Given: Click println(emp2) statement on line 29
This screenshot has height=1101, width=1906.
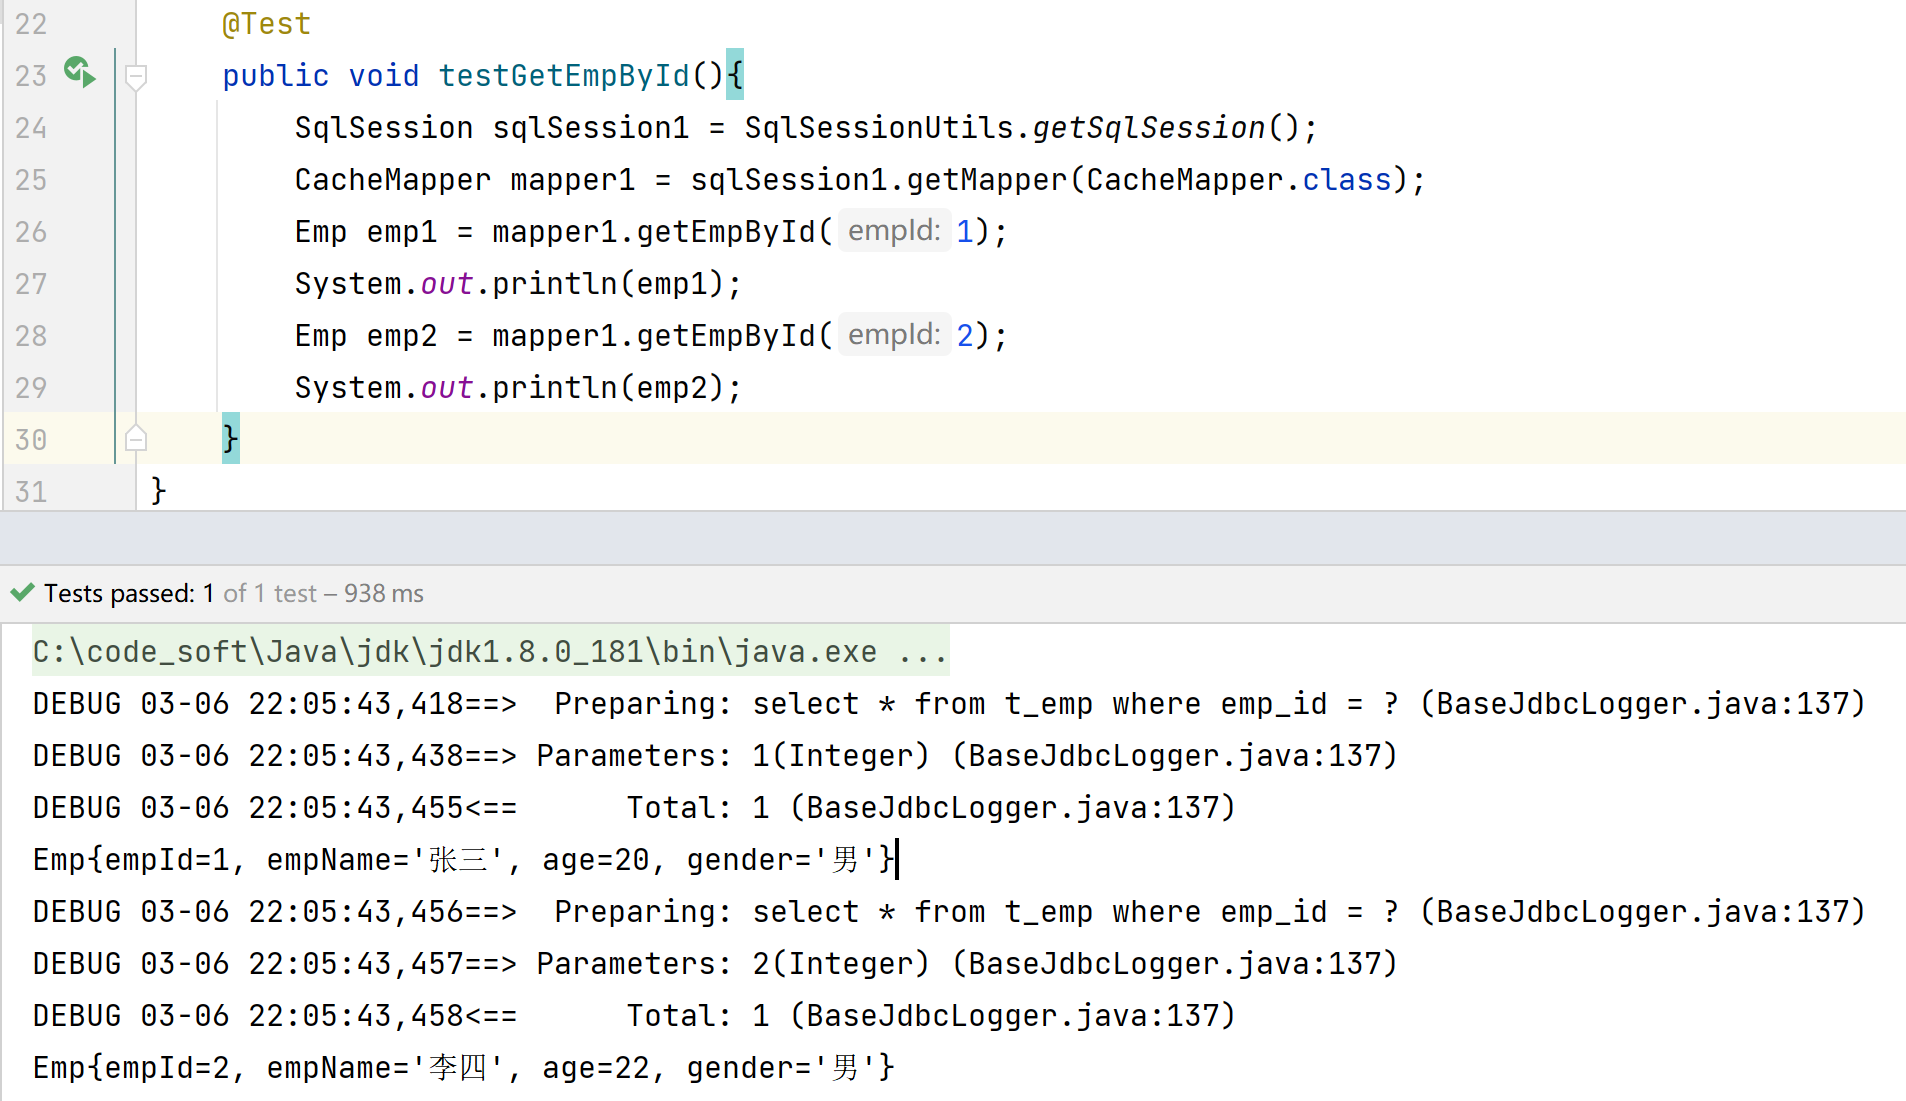Looking at the screenshot, I should (x=518, y=387).
